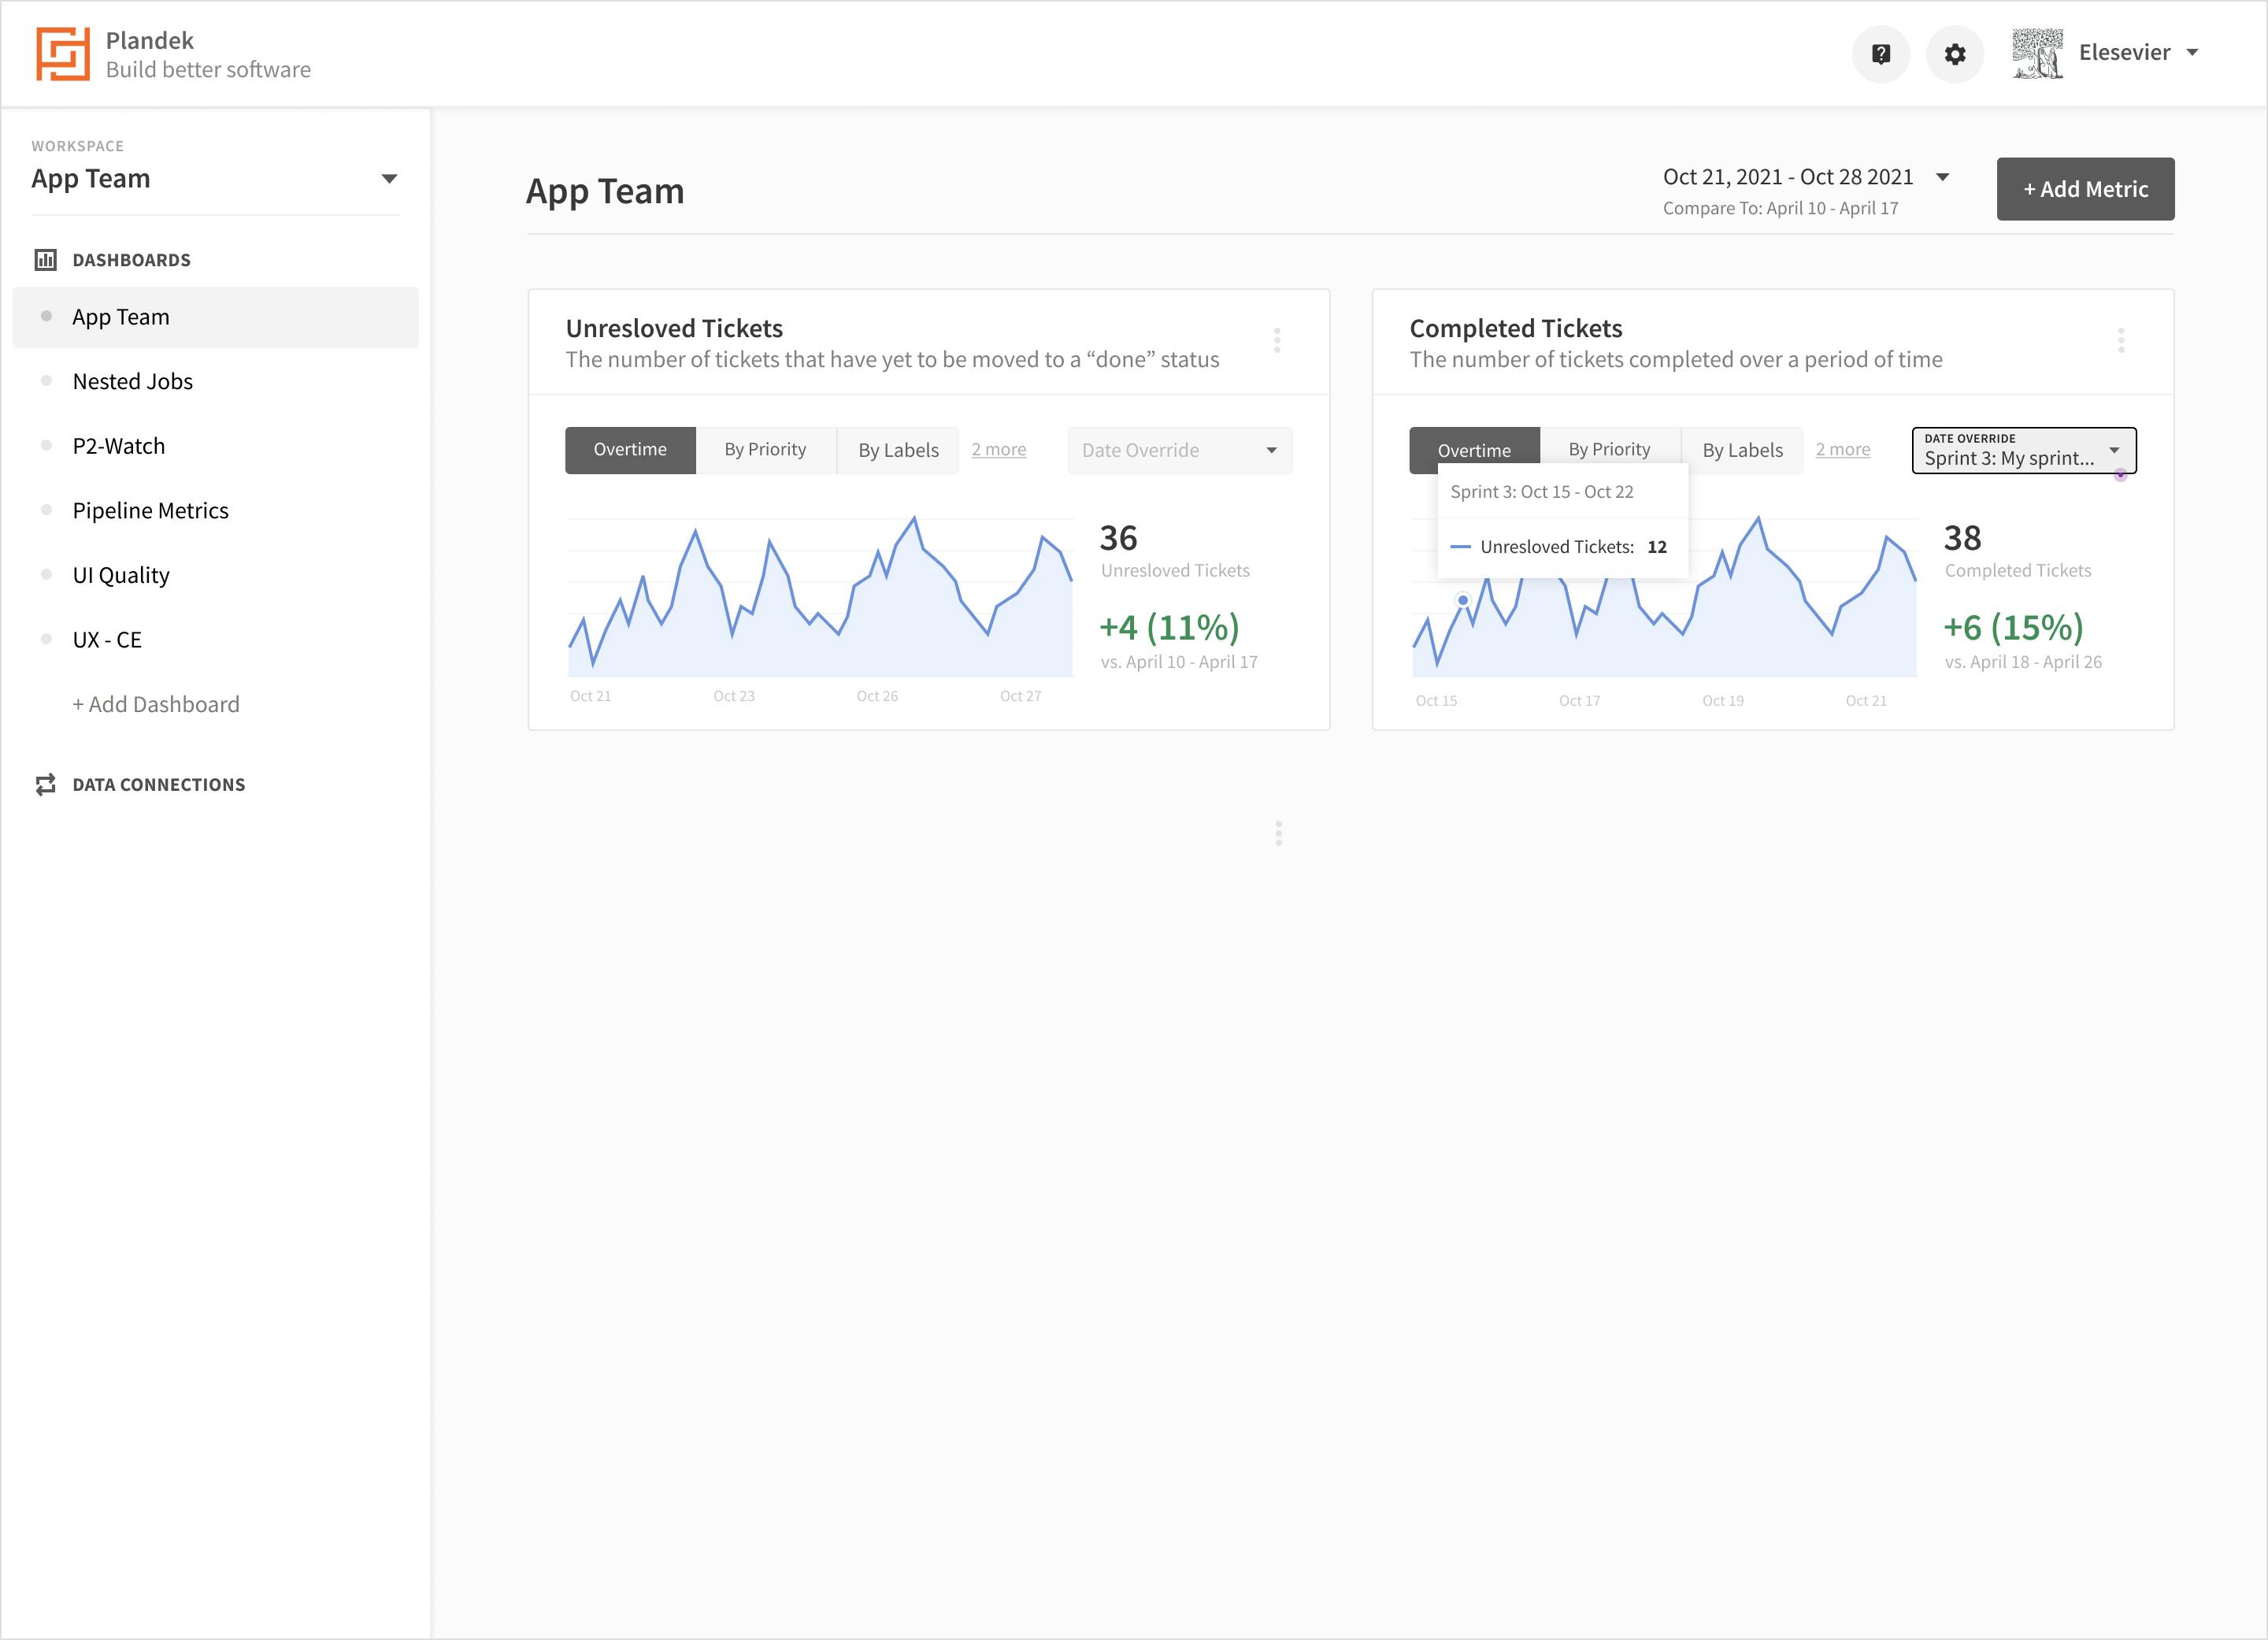Open Completed Tickets card kebab menu

point(2121,341)
